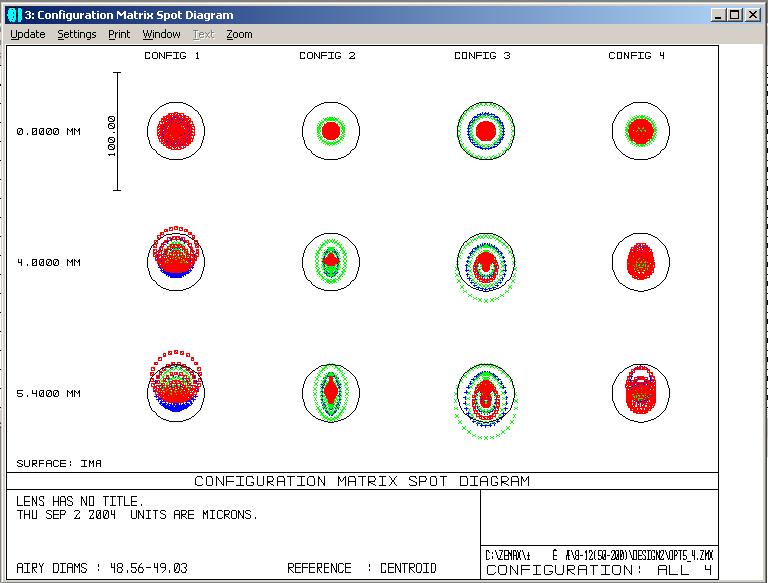Select Config 1 spot at 5.4000 MM
The width and height of the screenshot is (768, 583).
click(176, 387)
